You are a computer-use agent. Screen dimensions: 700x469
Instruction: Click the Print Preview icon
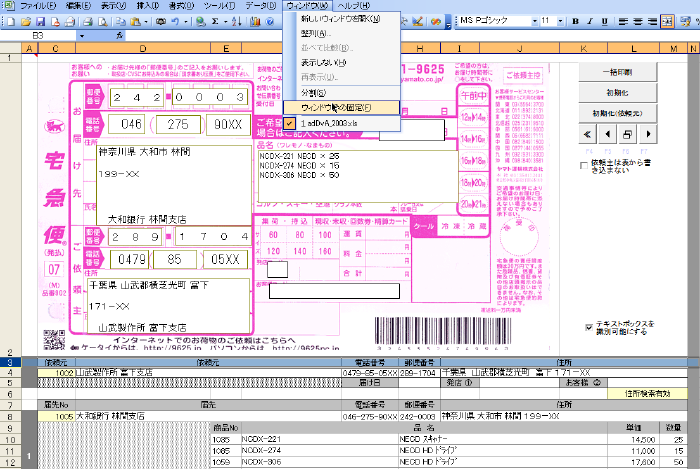tap(103, 21)
